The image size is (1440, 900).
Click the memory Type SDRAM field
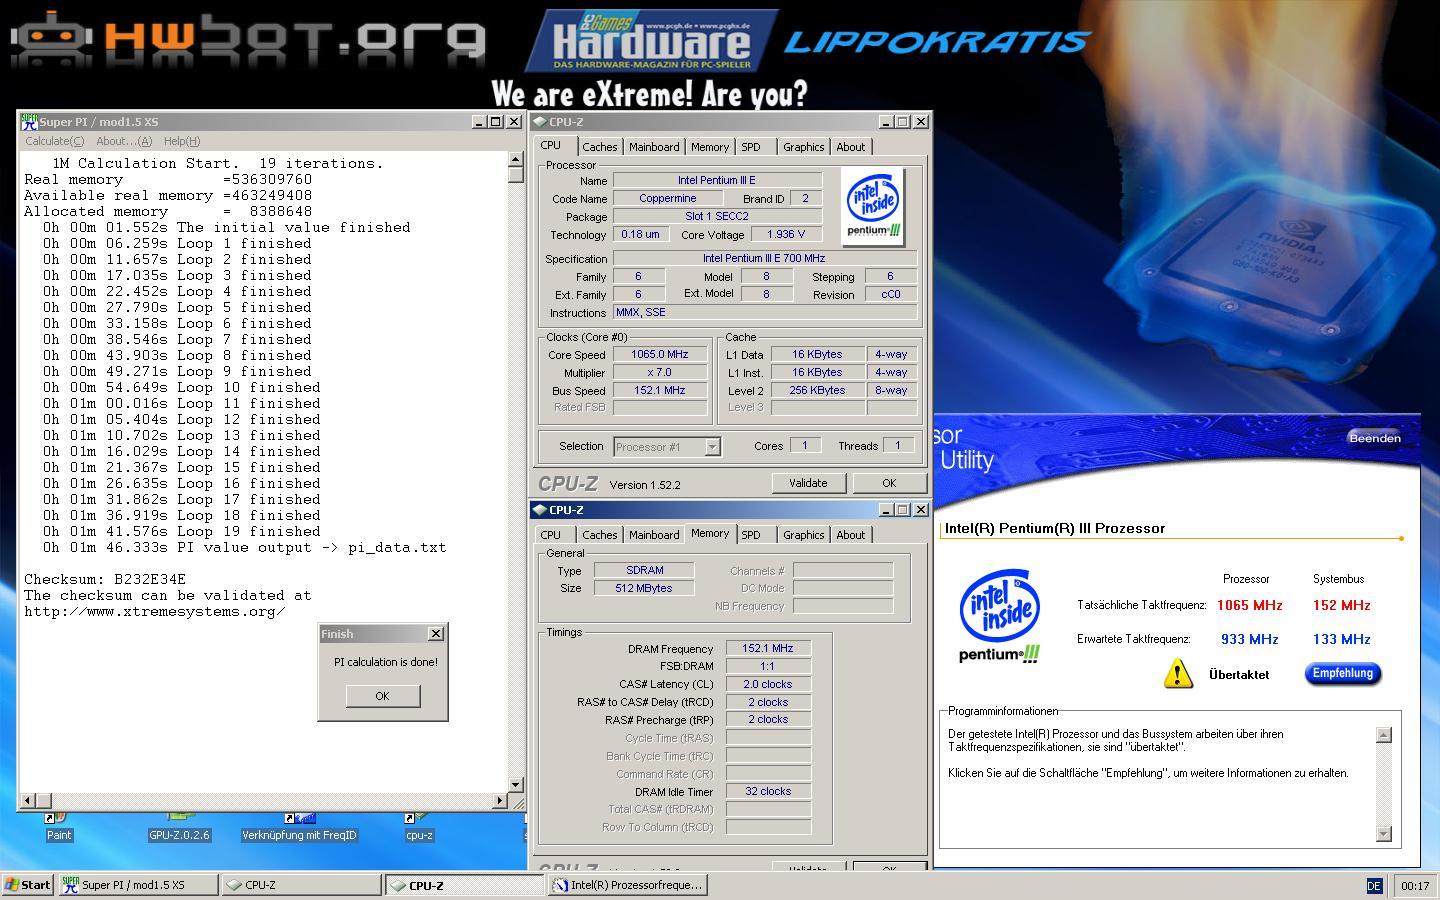tap(644, 570)
